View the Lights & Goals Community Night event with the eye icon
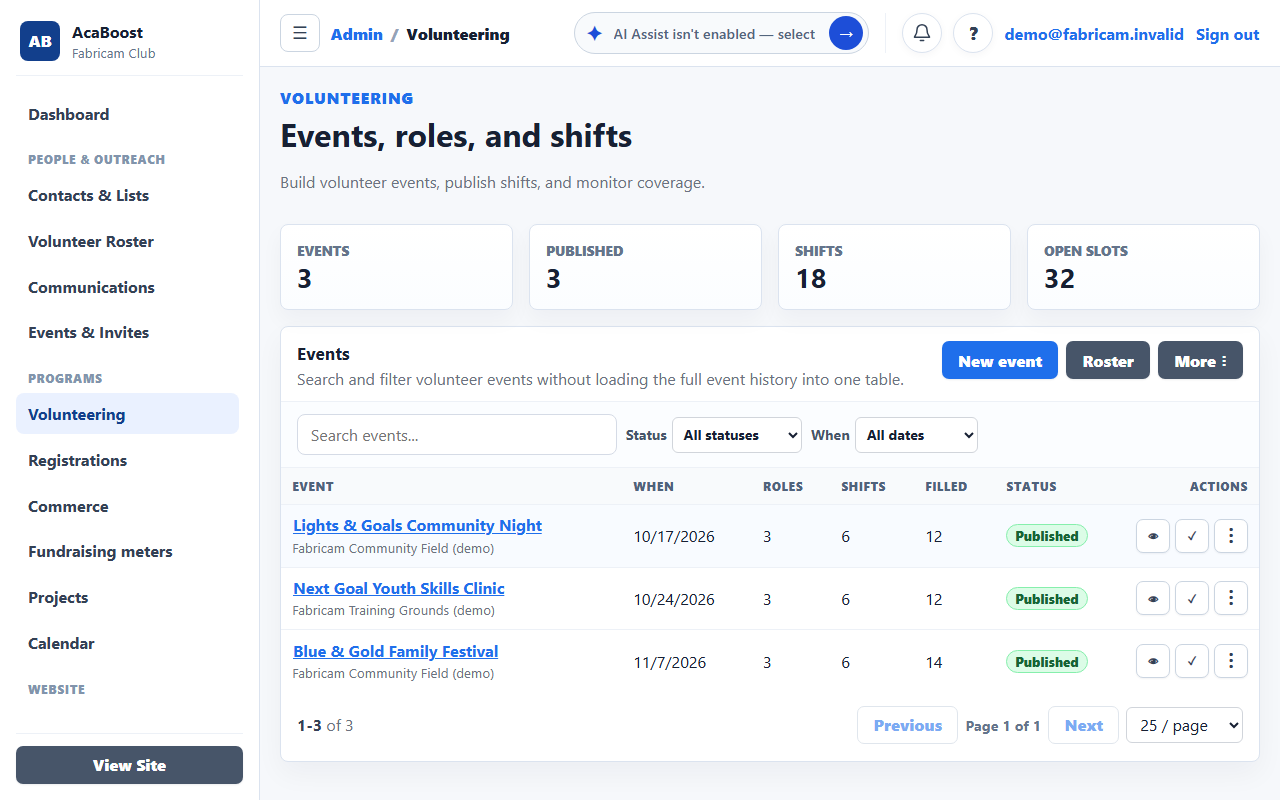Viewport: 1280px width, 800px height. pyautogui.click(x=1153, y=536)
